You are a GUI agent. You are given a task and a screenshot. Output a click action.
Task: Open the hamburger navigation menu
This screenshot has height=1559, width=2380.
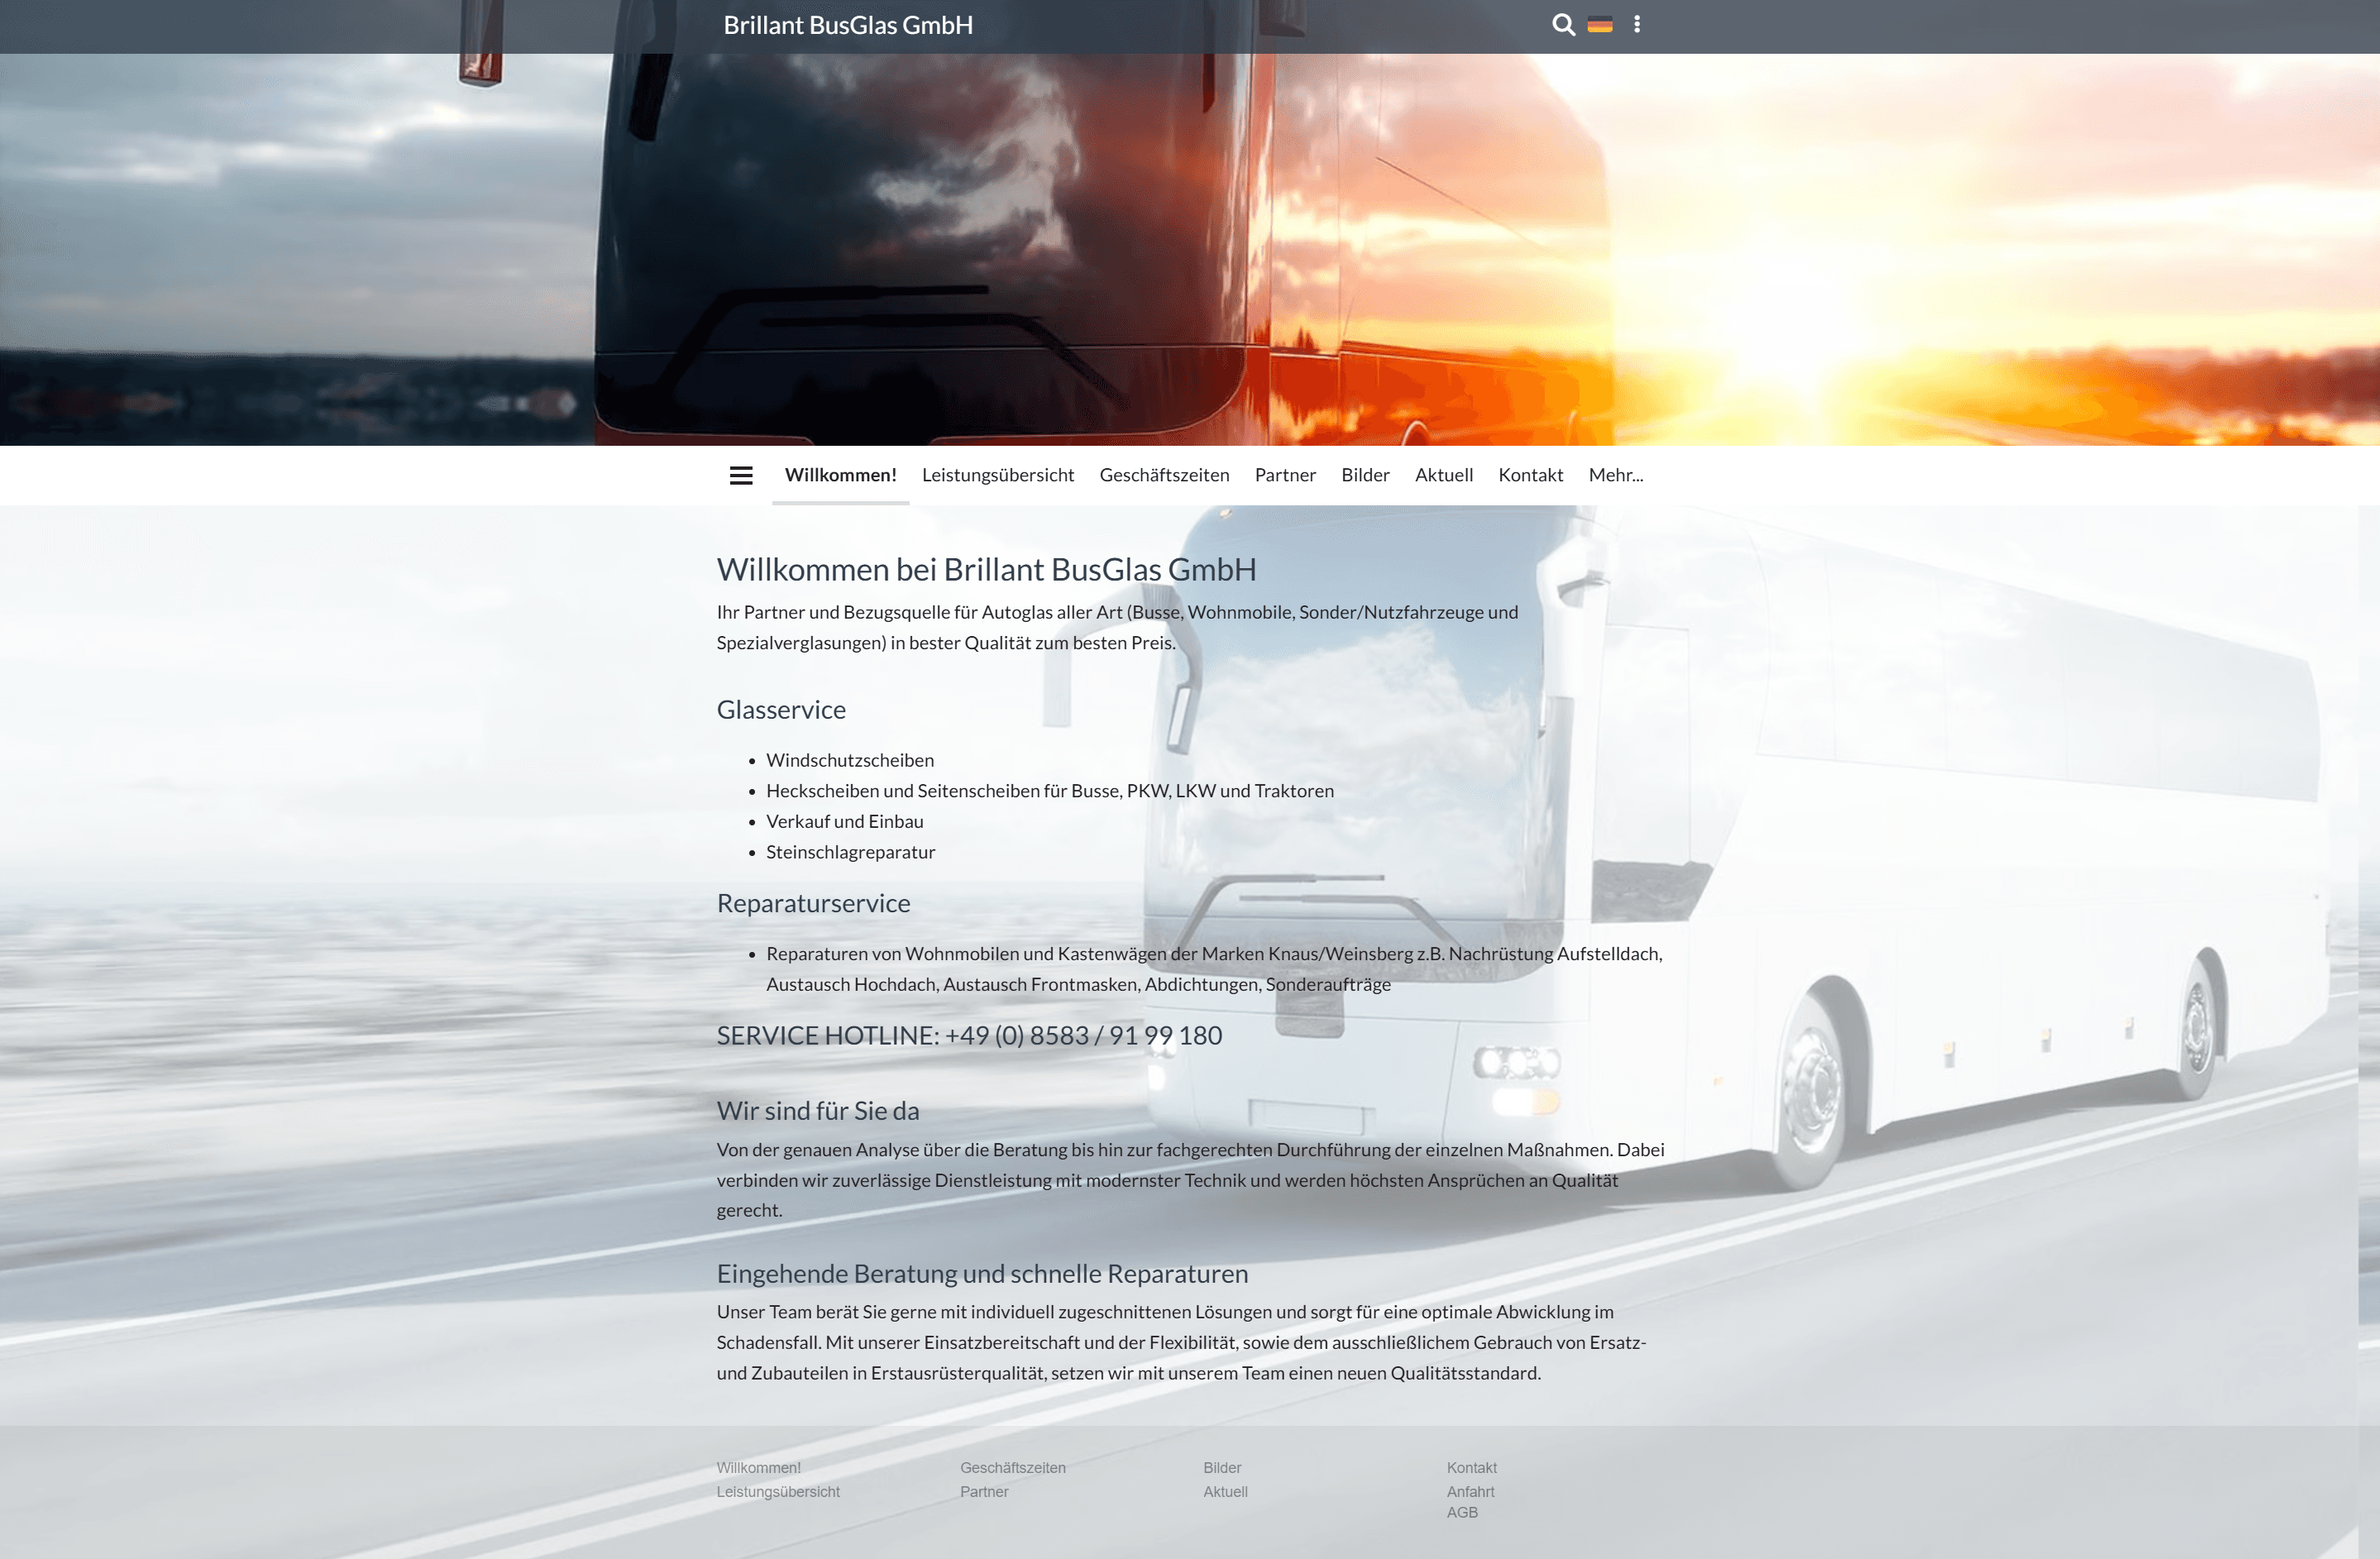[741, 476]
